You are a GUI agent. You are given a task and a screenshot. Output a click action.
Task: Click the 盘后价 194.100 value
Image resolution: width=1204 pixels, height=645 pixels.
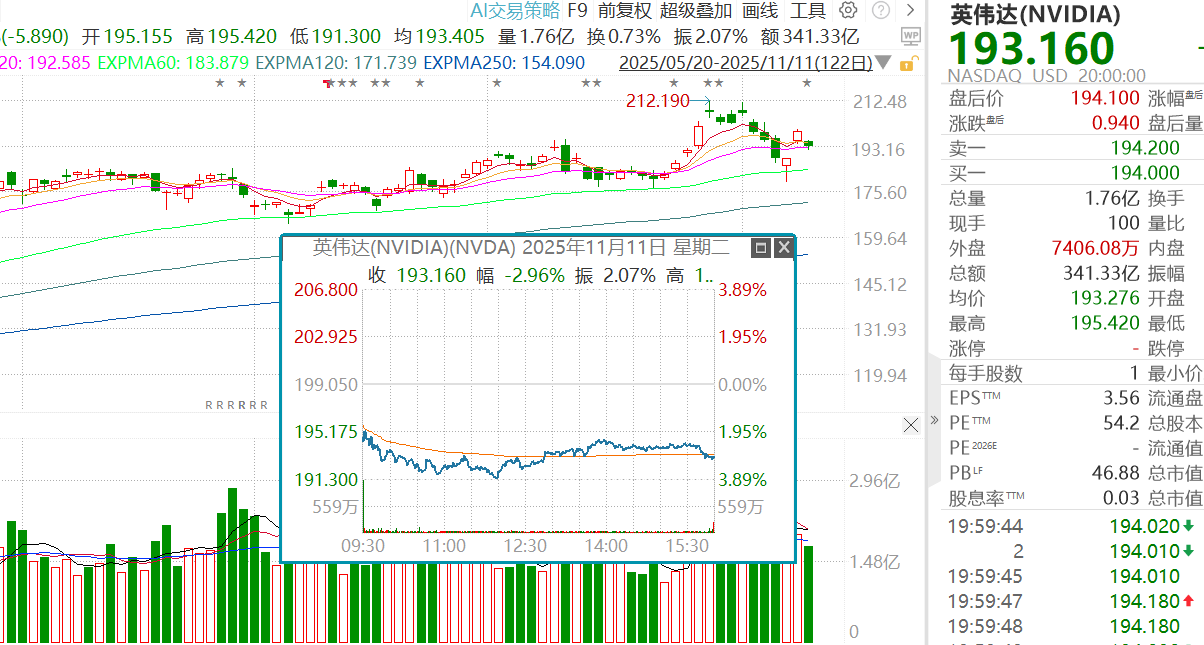(1104, 98)
